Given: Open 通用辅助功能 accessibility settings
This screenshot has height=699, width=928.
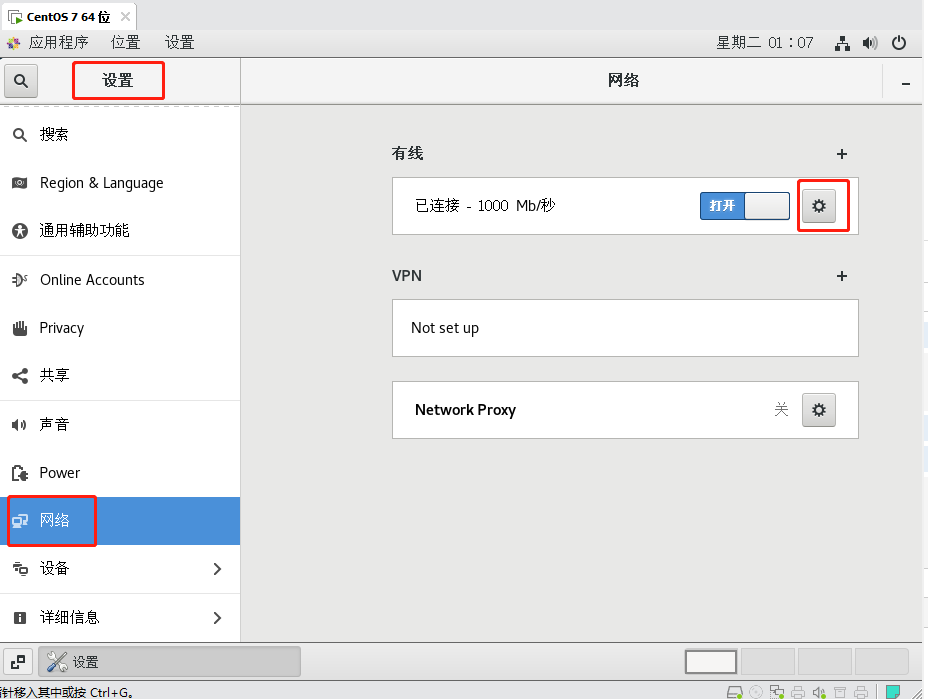Looking at the screenshot, I should click(120, 231).
